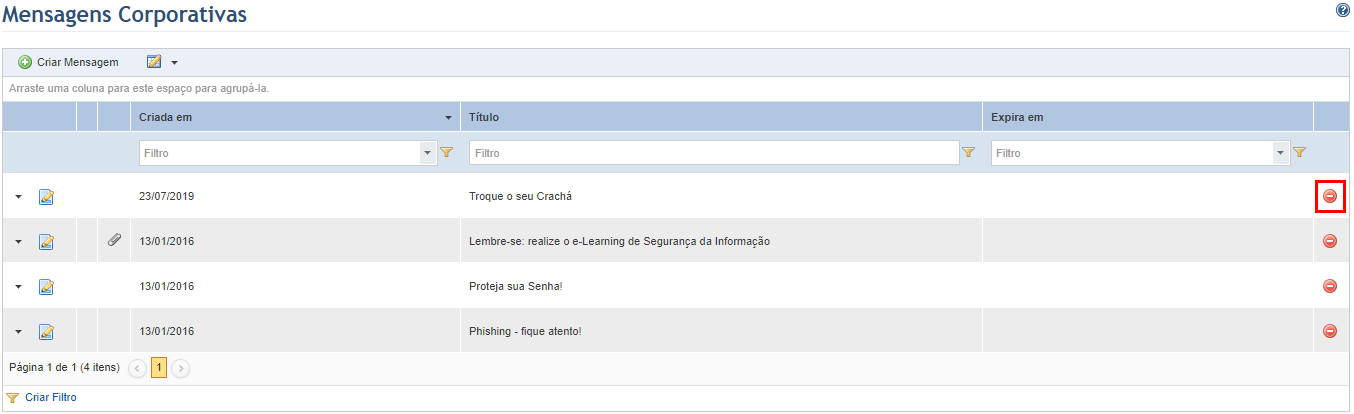This screenshot has height=414, width=1354.
Task: Apply the filter funnel for Título column
Action: click(x=968, y=153)
